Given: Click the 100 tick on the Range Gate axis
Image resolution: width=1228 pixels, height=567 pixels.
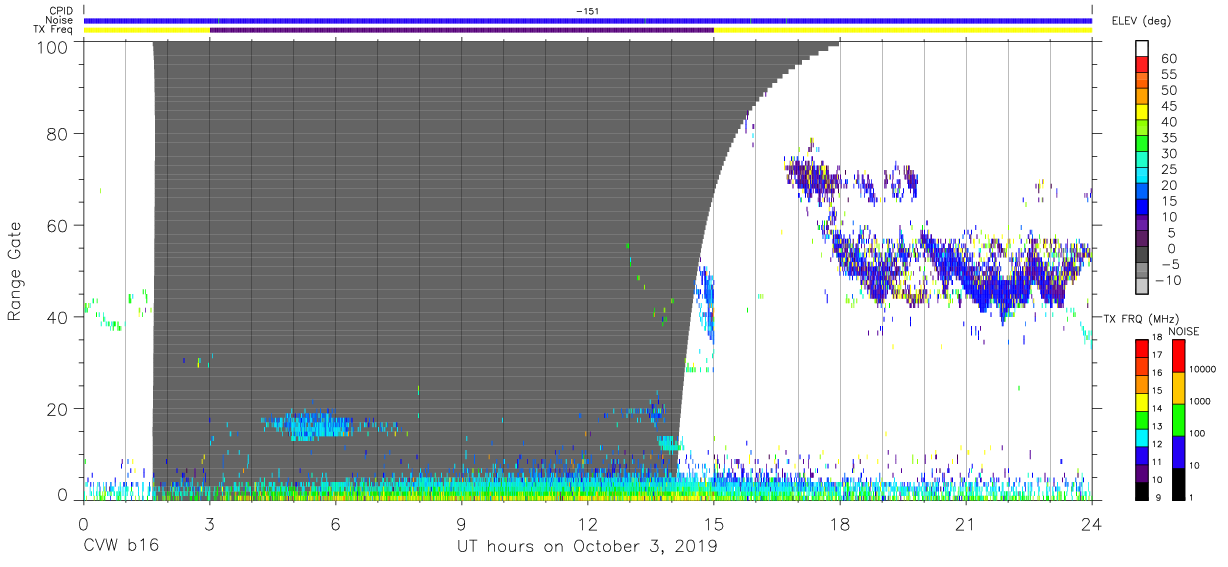Looking at the screenshot, I should click(53, 46).
